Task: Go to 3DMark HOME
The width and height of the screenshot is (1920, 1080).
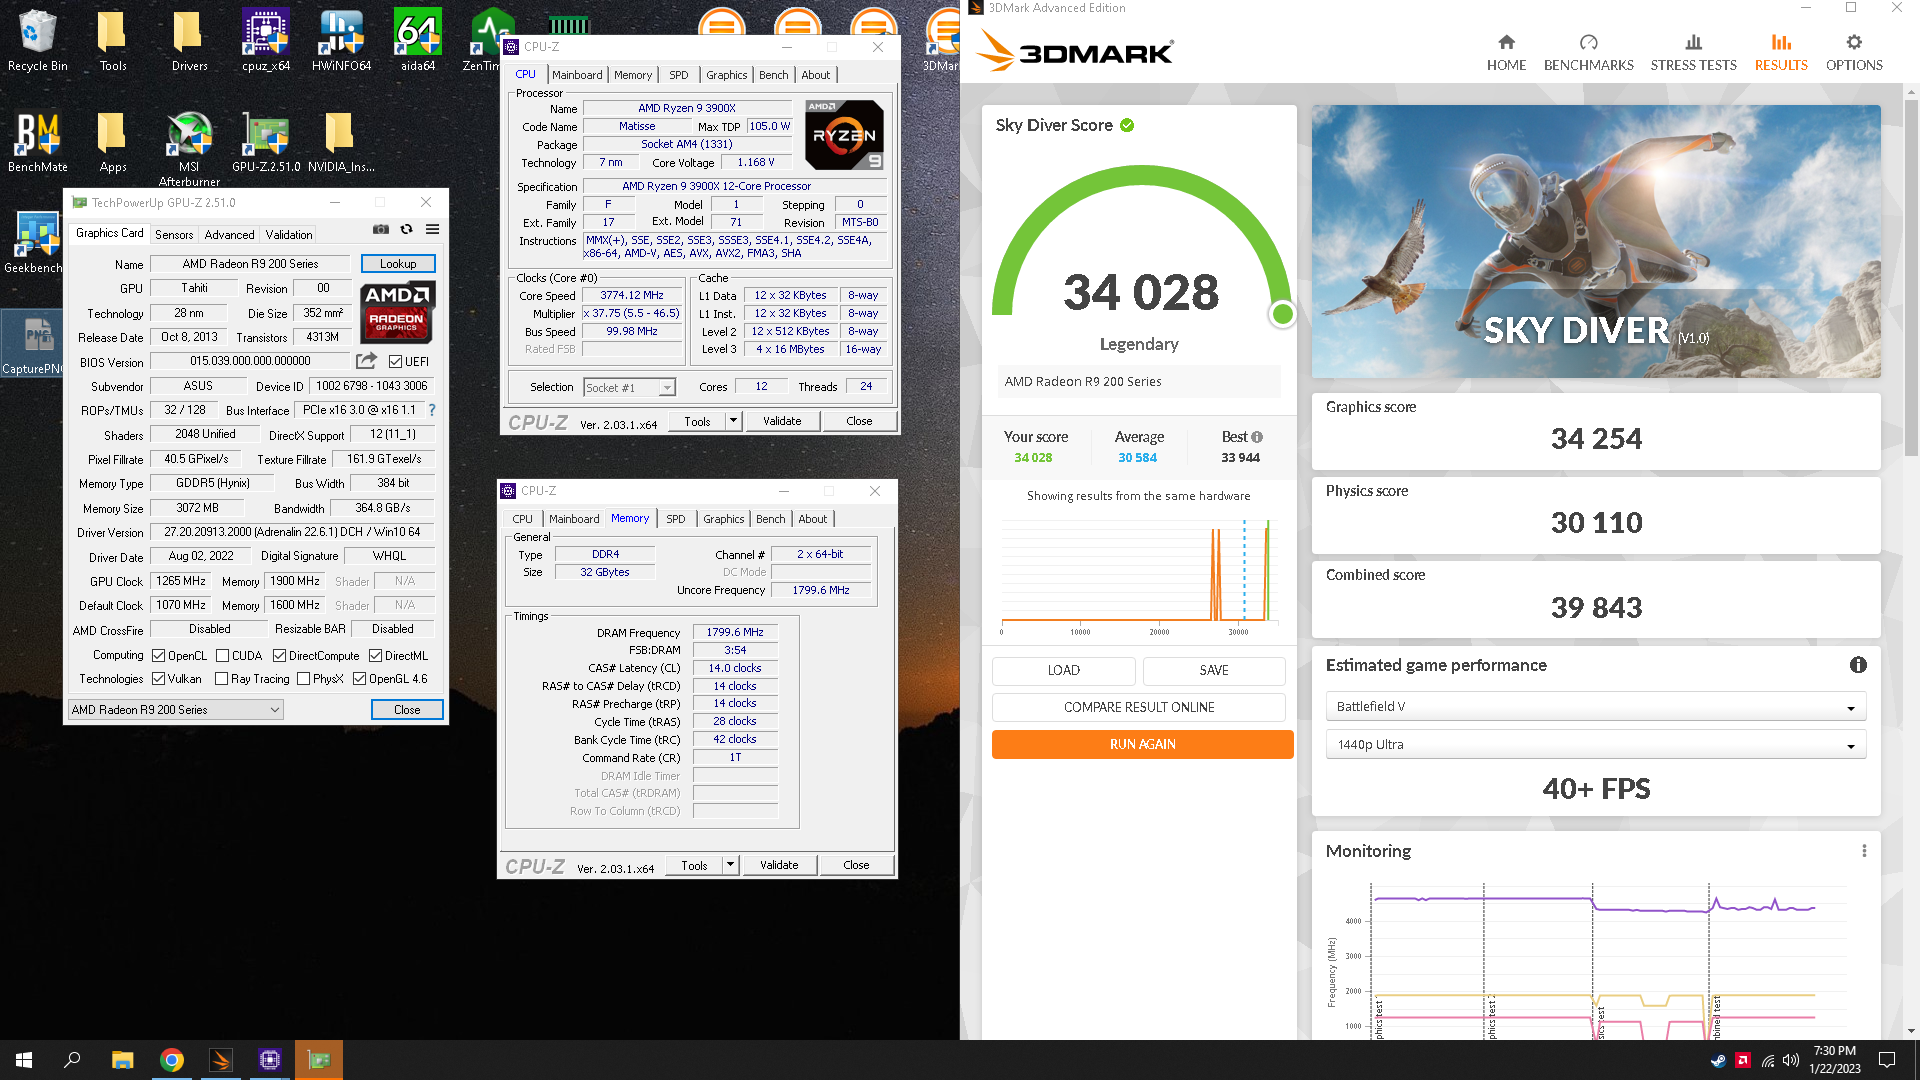Action: pos(1506,53)
